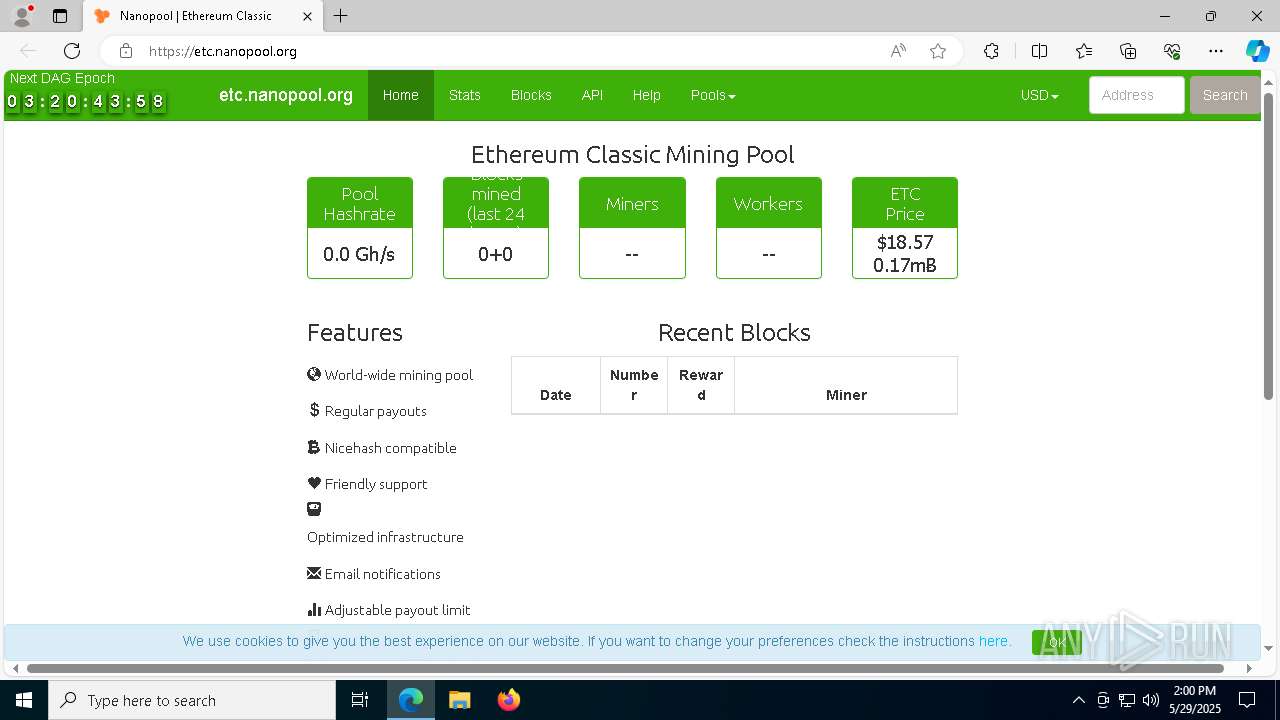Select the Home nav item

(x=401, y=95)
